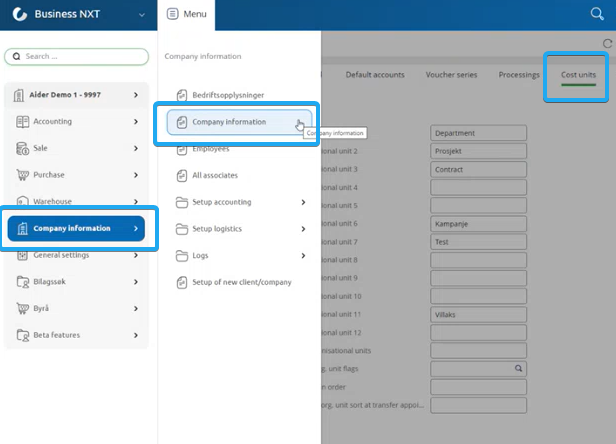
Task: Switch to the Processings tab
Action: click(519, 75)
